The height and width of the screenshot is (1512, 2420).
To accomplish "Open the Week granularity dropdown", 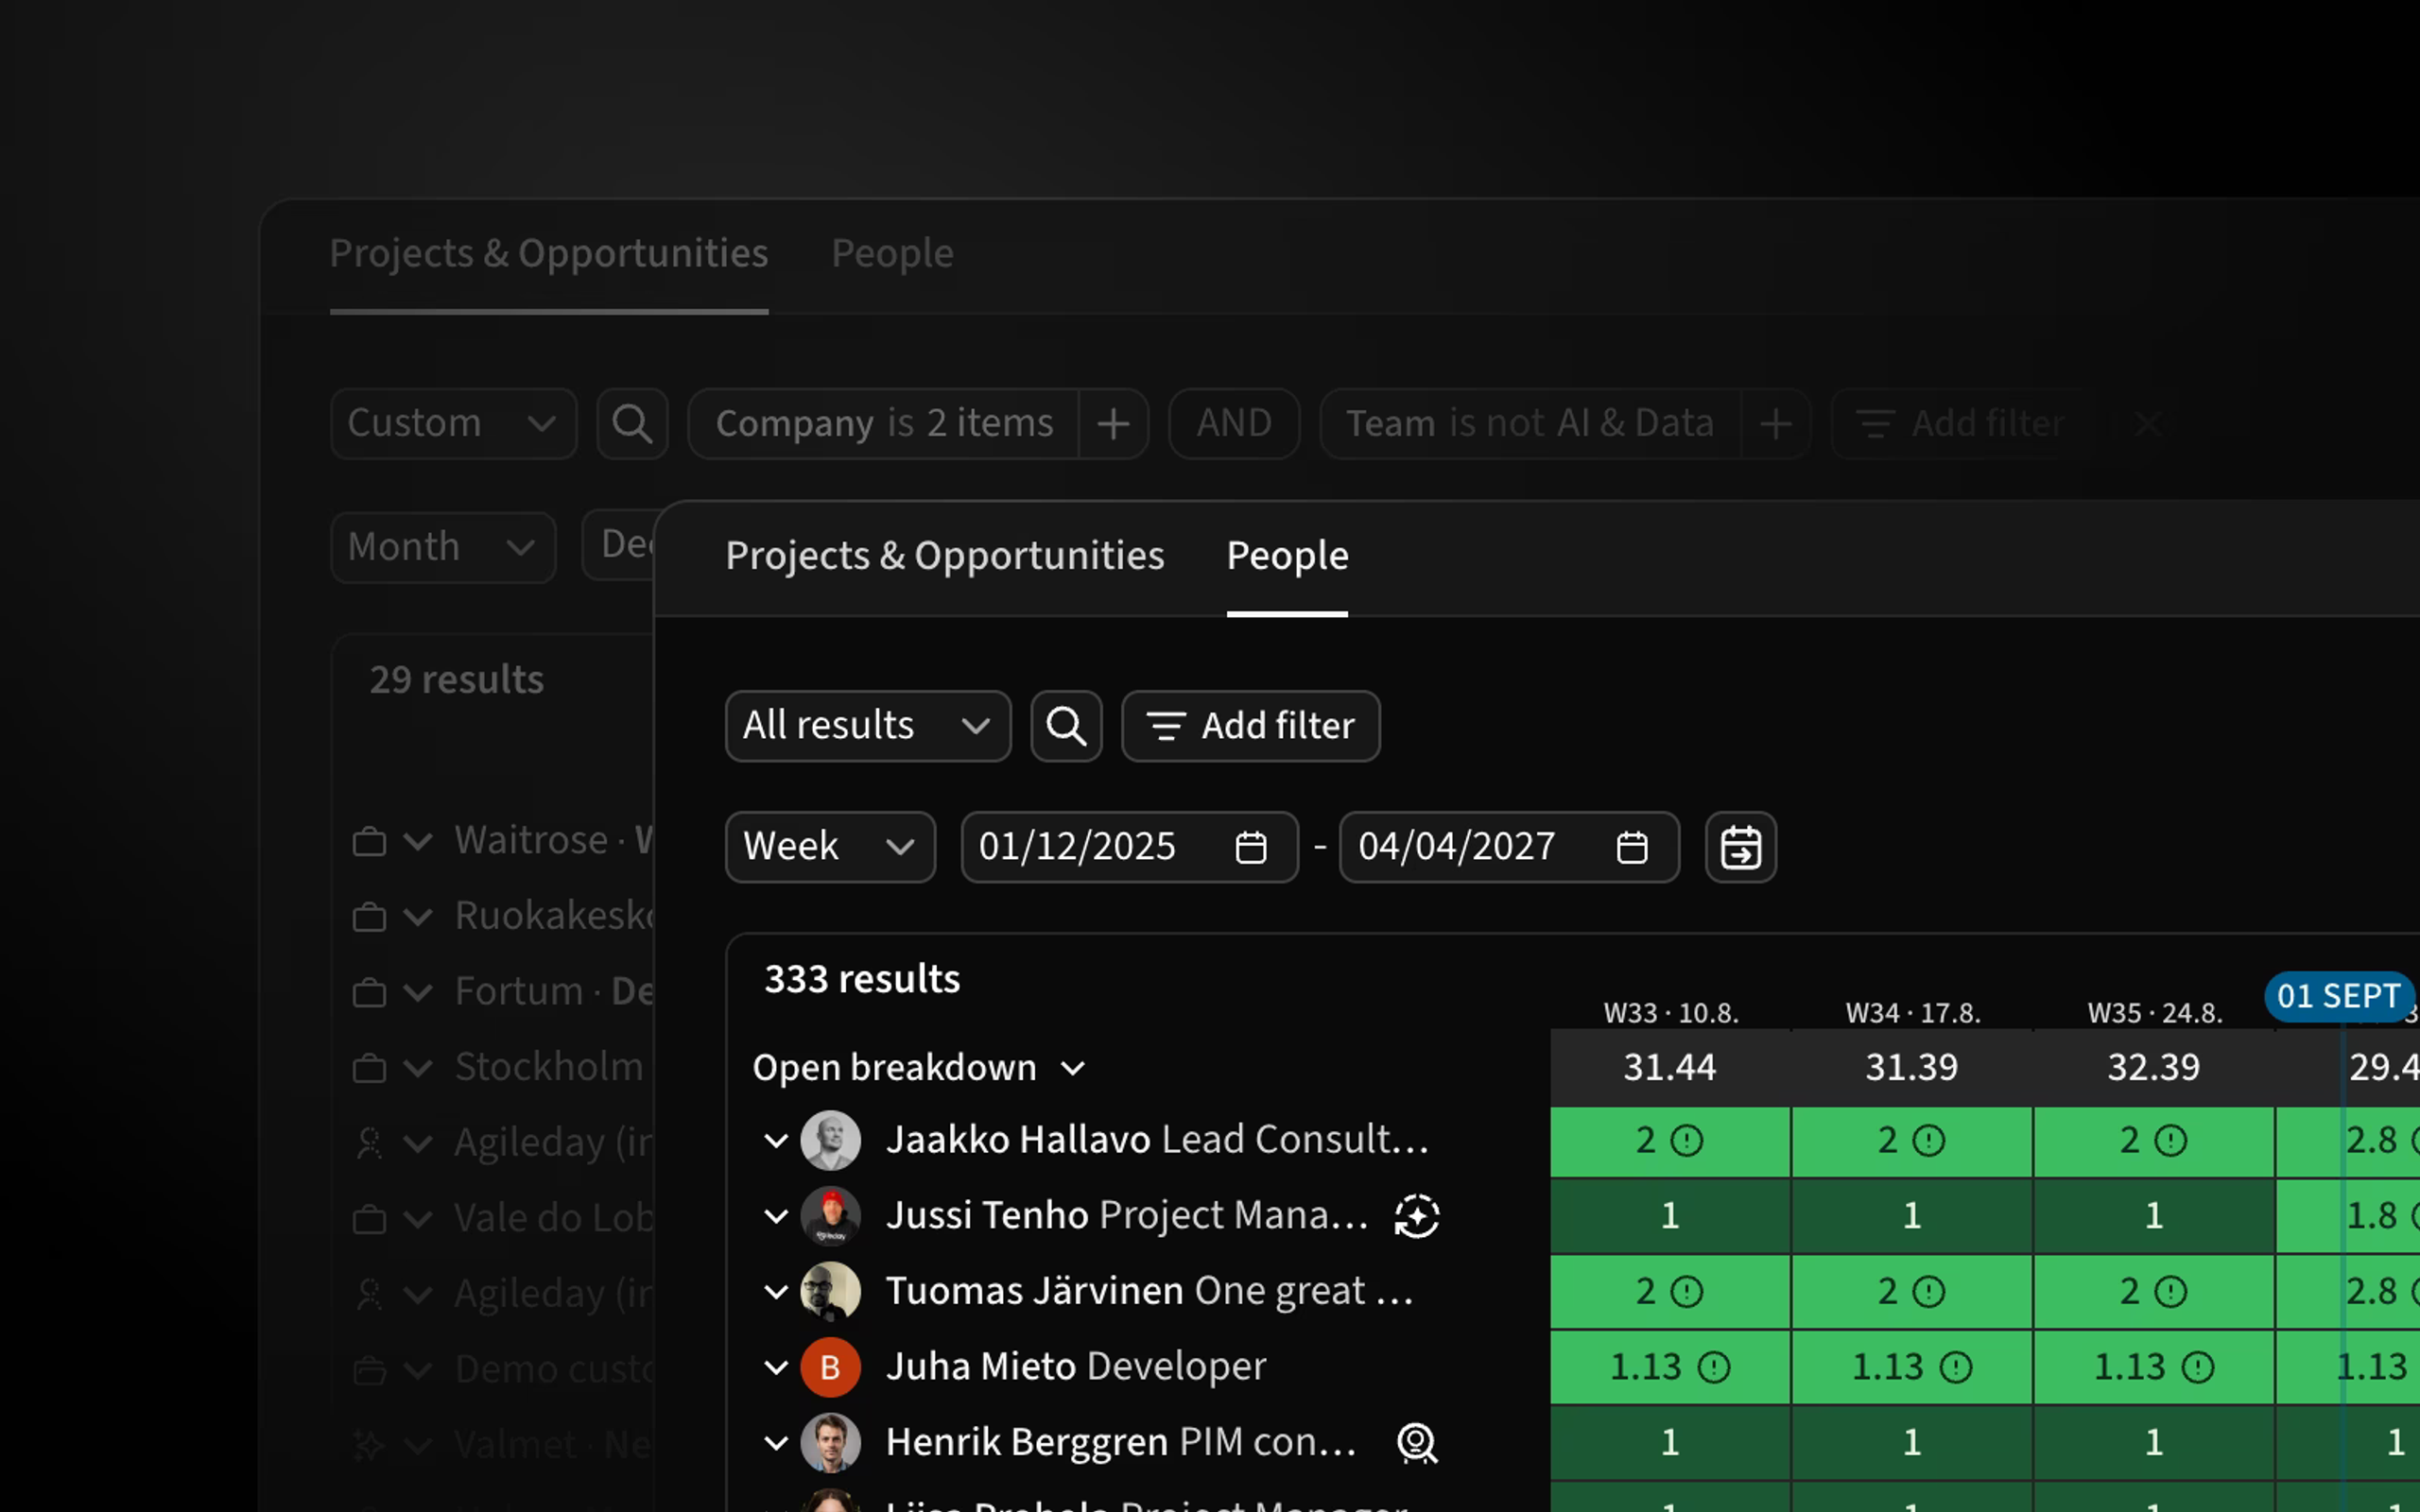I will [830, 847].
